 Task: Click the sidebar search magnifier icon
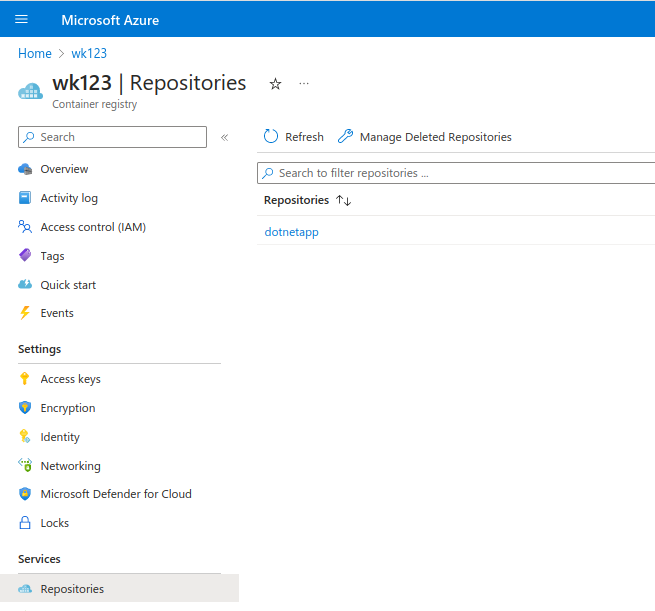pyautogui.click(x=28, y=137)
